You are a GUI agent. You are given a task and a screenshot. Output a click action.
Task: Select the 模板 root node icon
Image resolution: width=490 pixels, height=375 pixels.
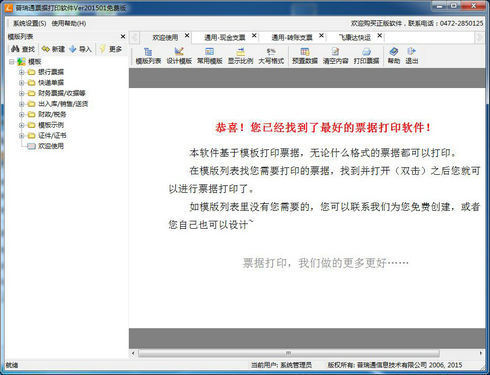click(22, 62)
